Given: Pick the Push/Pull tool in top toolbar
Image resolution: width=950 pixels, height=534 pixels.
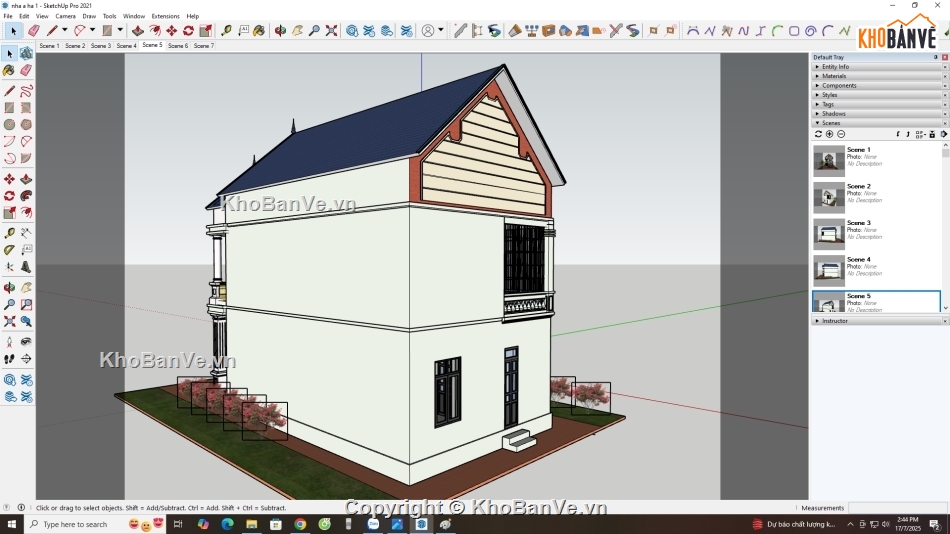Looking at the screenshot, I should pyautogui.click(x=138, y=30).
